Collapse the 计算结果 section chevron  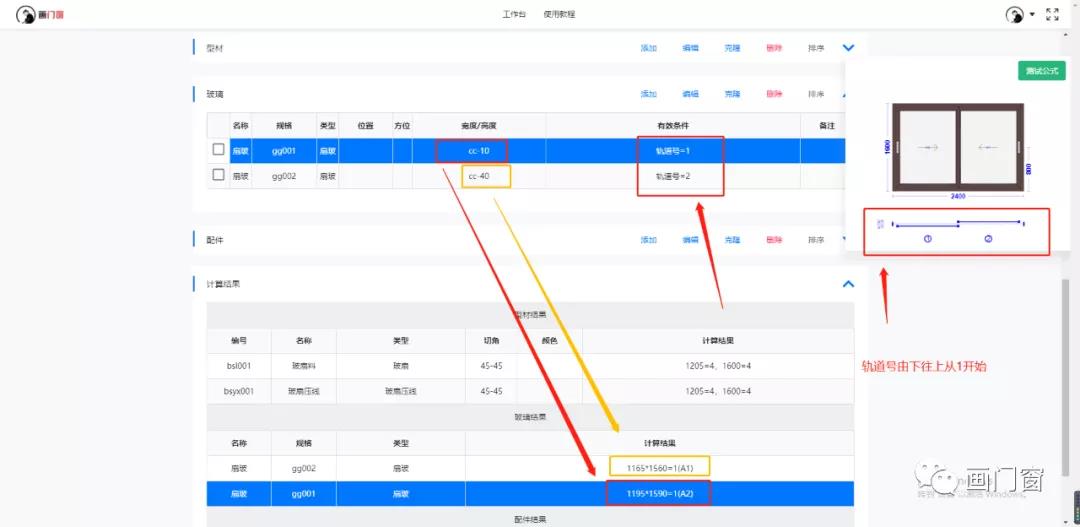[849, 284]
